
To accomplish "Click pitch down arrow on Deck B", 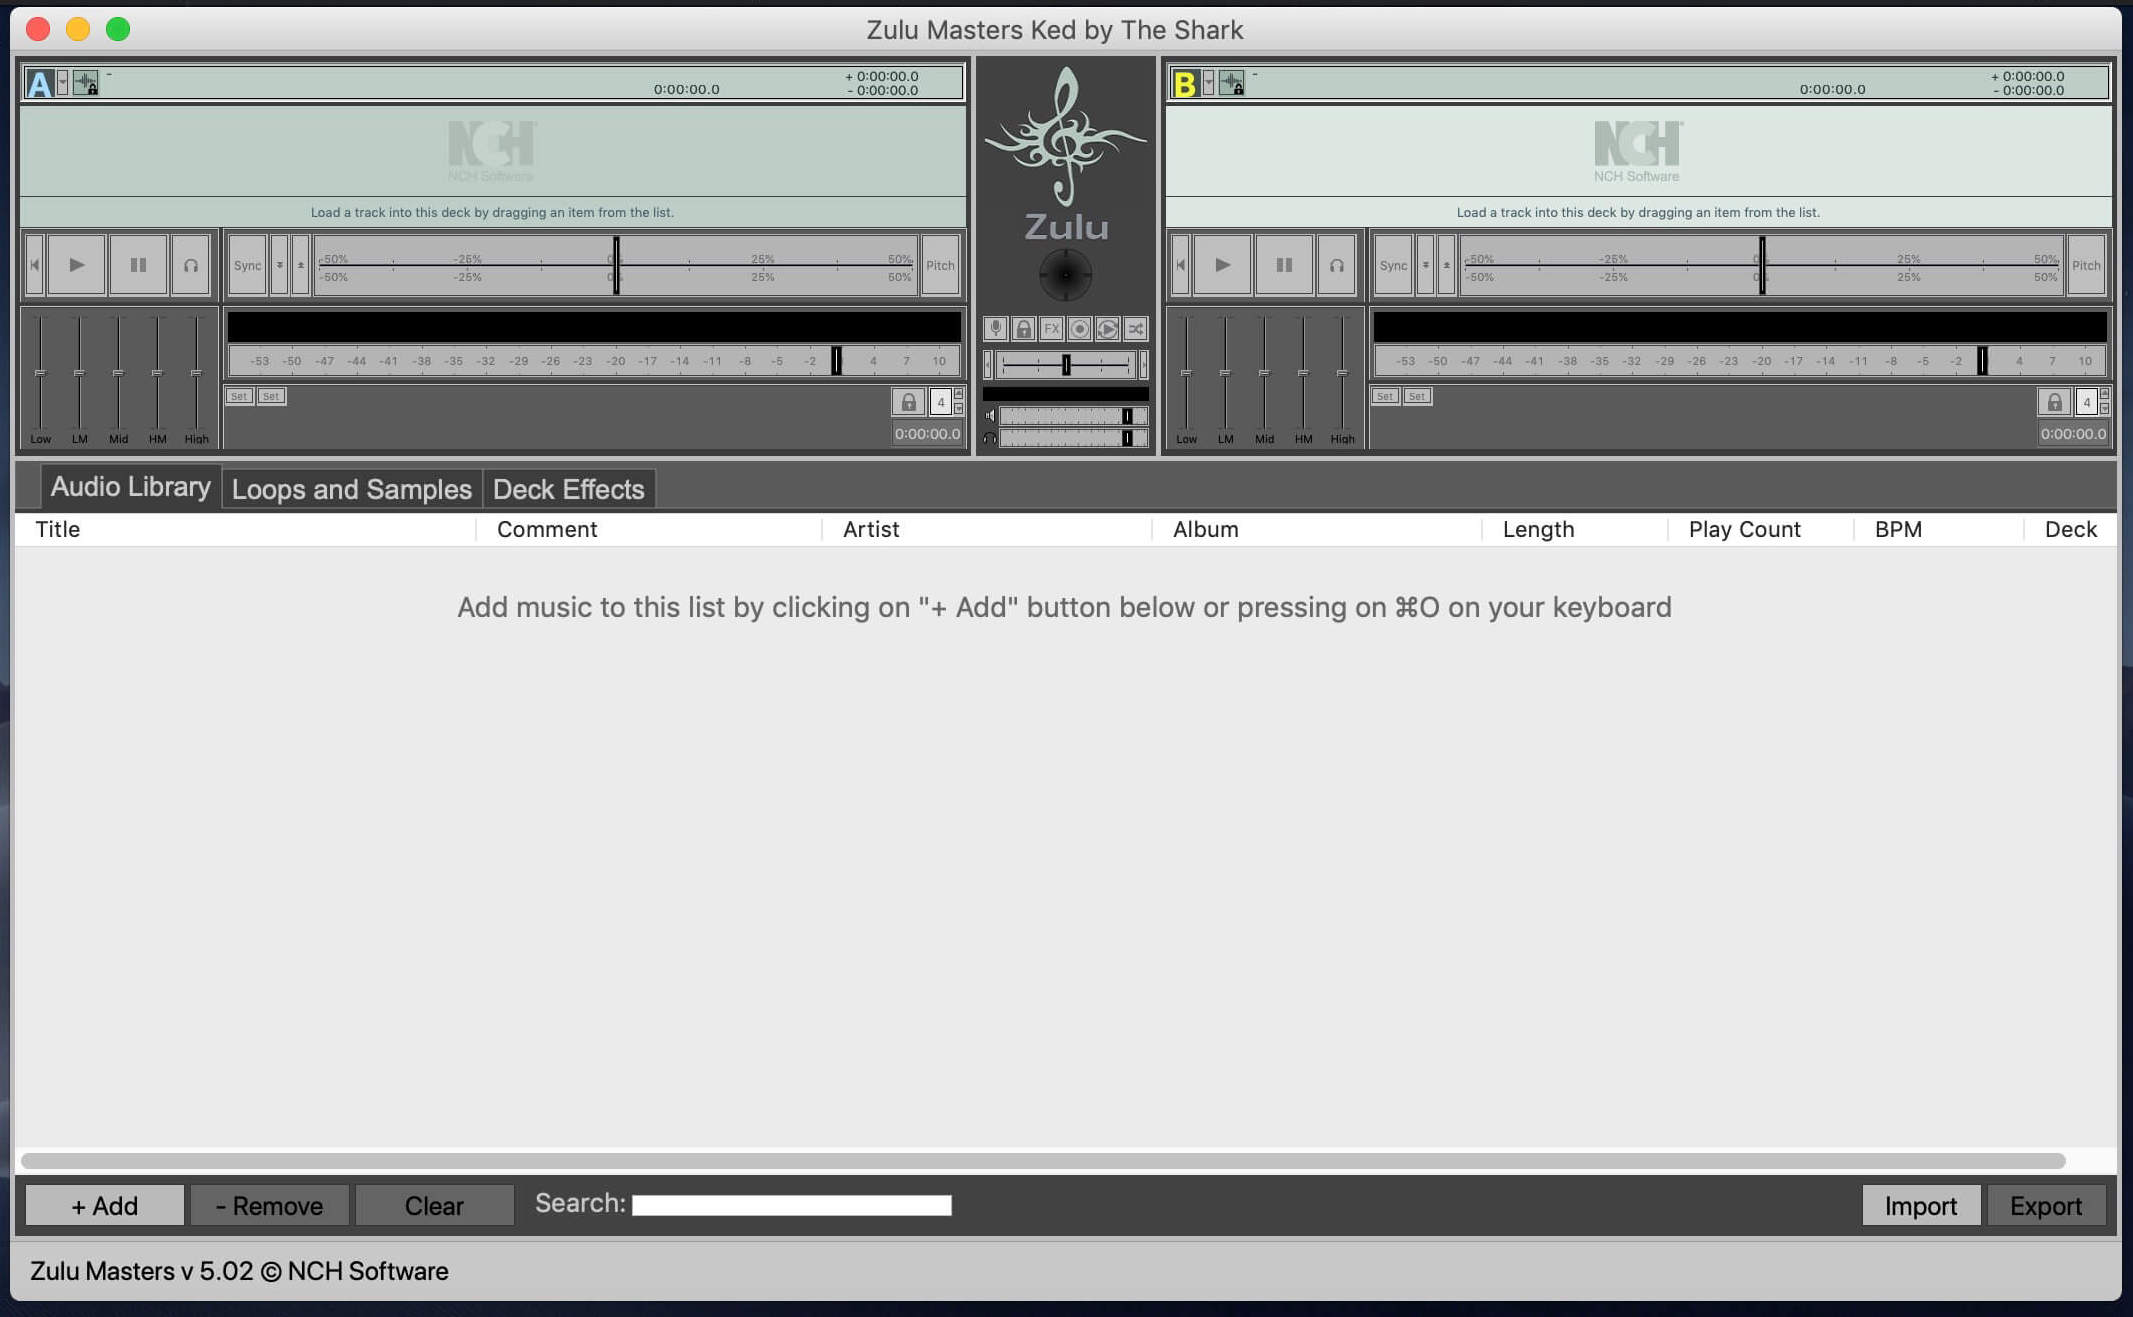I will (1426, 265).
